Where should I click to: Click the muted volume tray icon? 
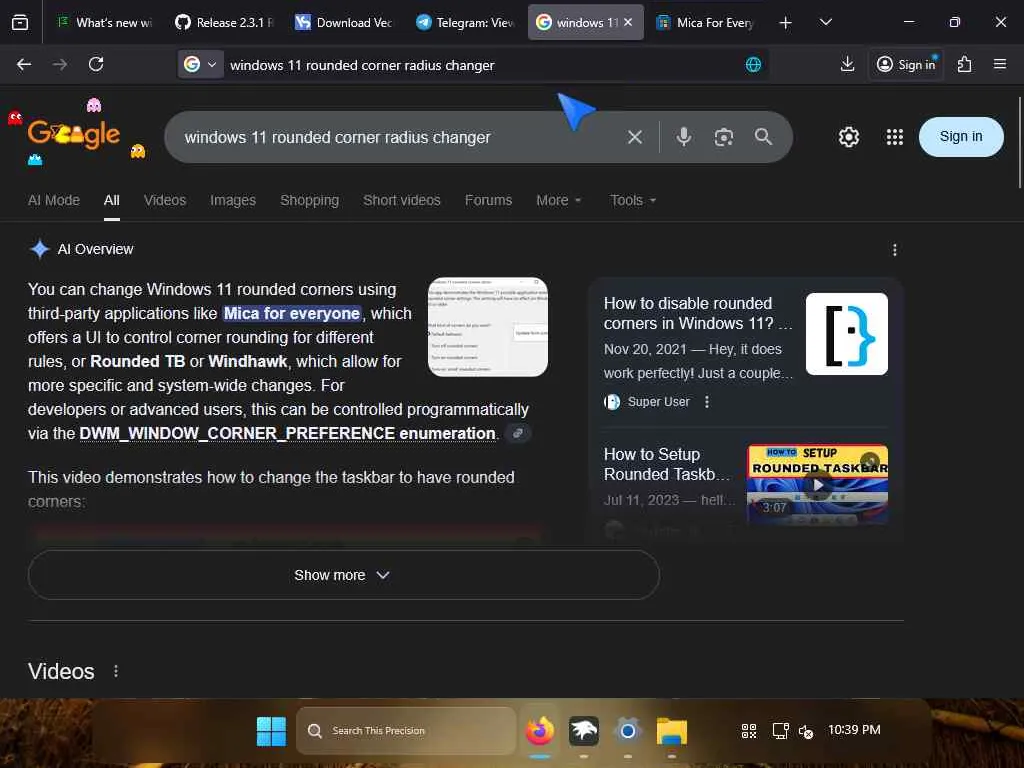click(806, 731)
